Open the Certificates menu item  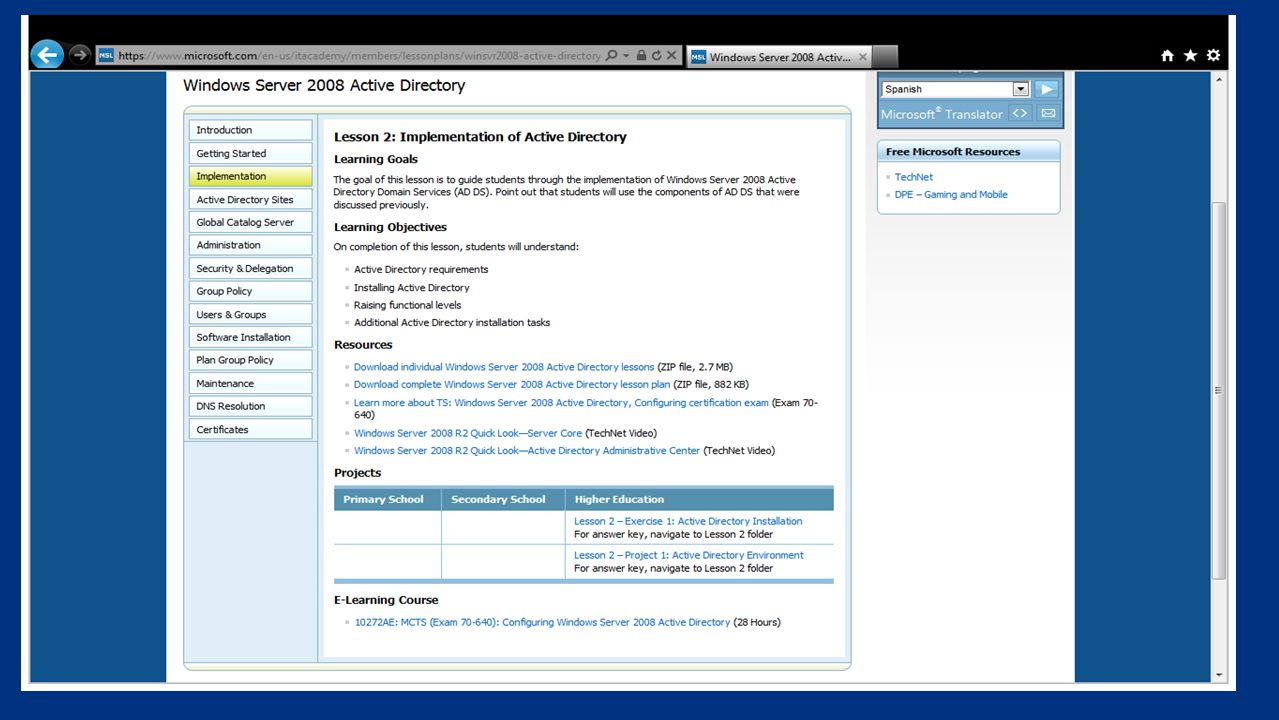[x=250, y=429]
